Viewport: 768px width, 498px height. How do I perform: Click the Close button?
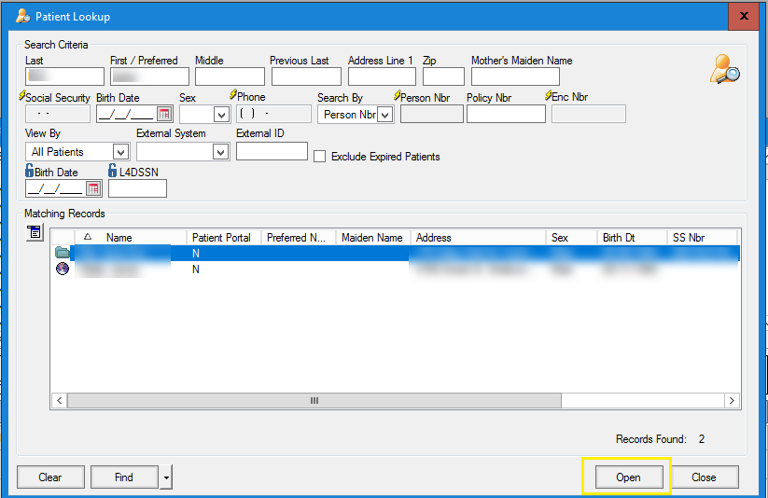(704, 477)
